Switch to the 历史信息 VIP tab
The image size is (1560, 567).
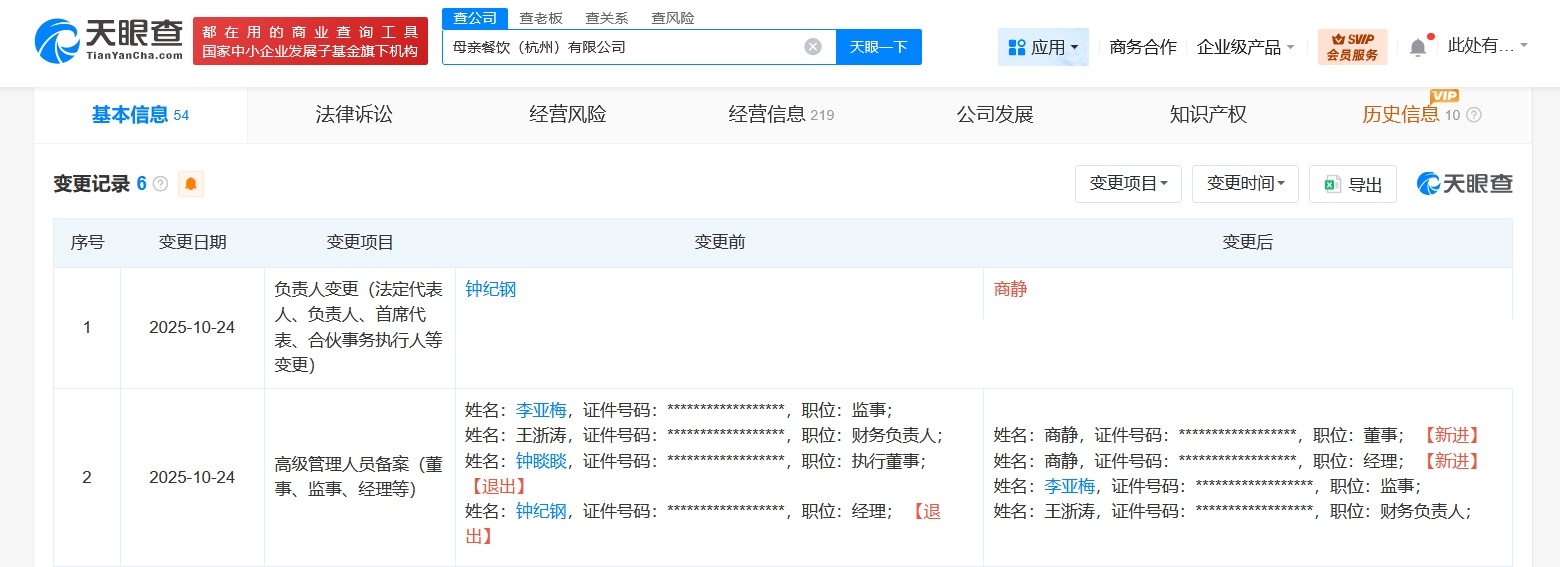point(1411,115)
